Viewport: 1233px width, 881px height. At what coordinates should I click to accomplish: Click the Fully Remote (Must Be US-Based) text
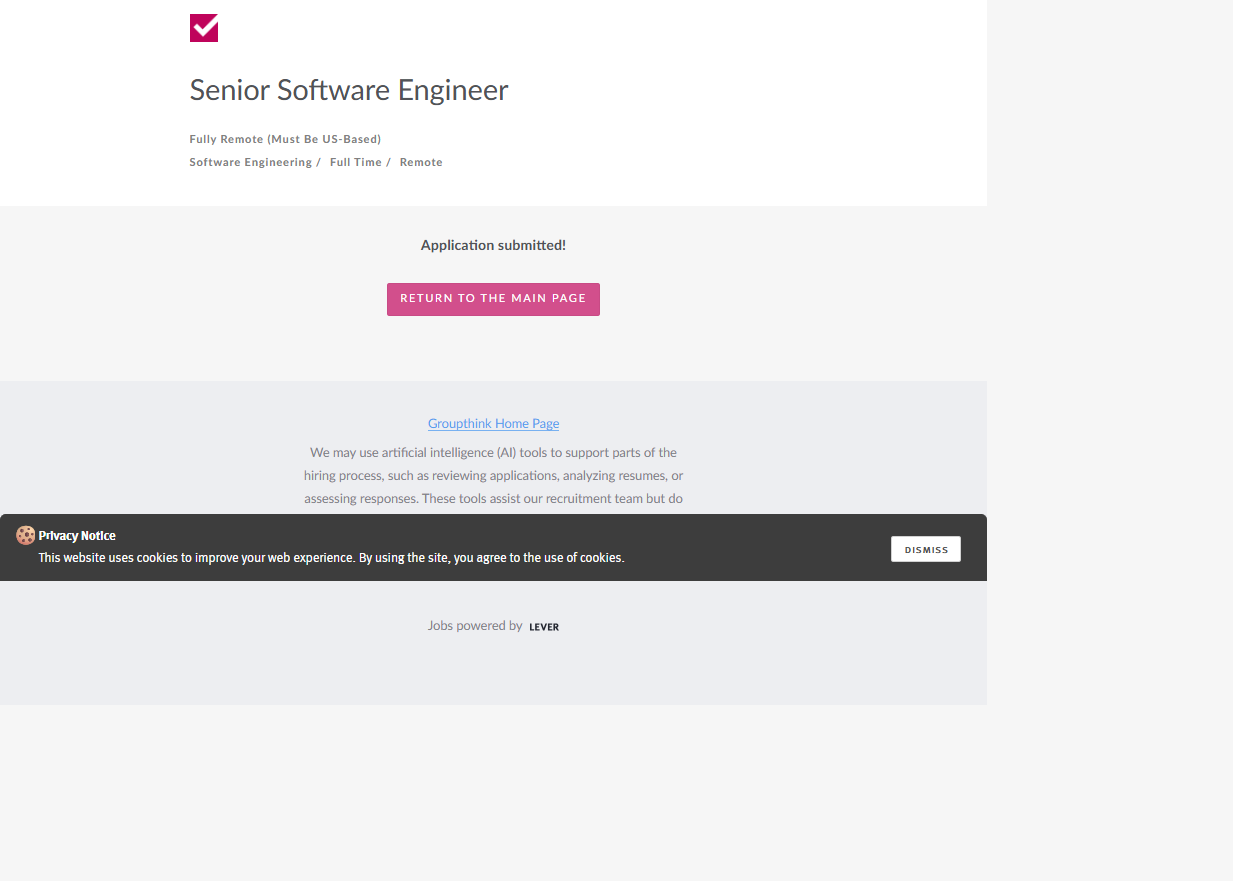(285, 139)
